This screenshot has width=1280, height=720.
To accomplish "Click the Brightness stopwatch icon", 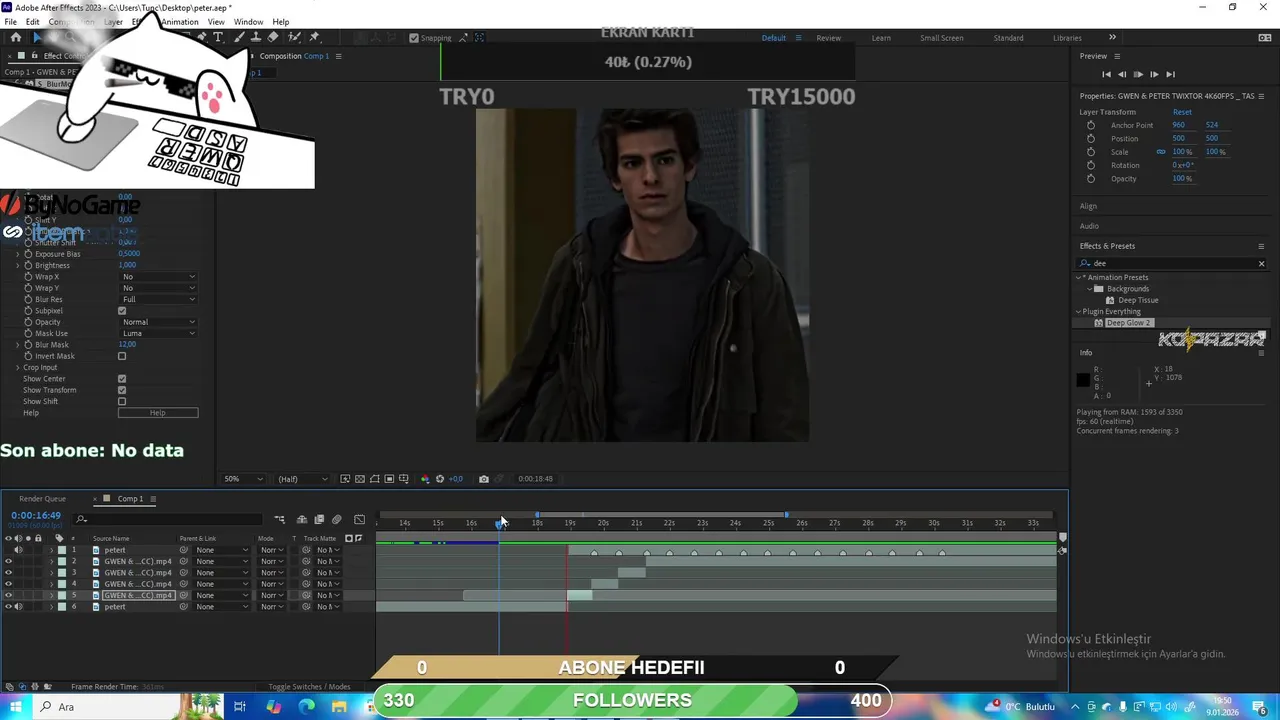I will (28, 265).
